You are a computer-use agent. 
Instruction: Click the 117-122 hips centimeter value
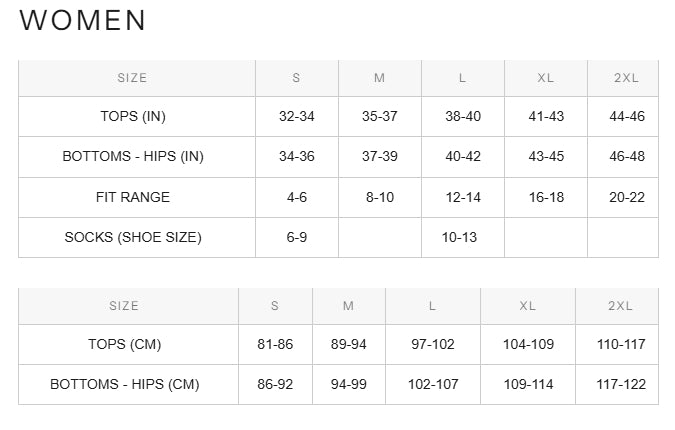[621, 385]
